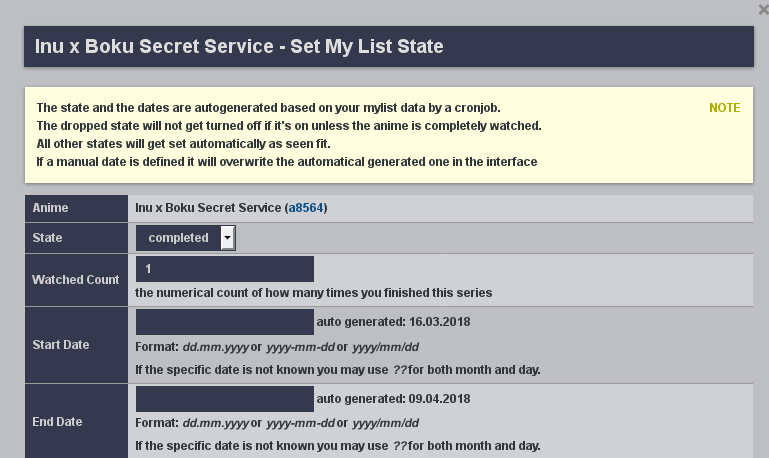This screenshot has width=769, height=458.
Task: Click the End Date row label
Action: 58,422
